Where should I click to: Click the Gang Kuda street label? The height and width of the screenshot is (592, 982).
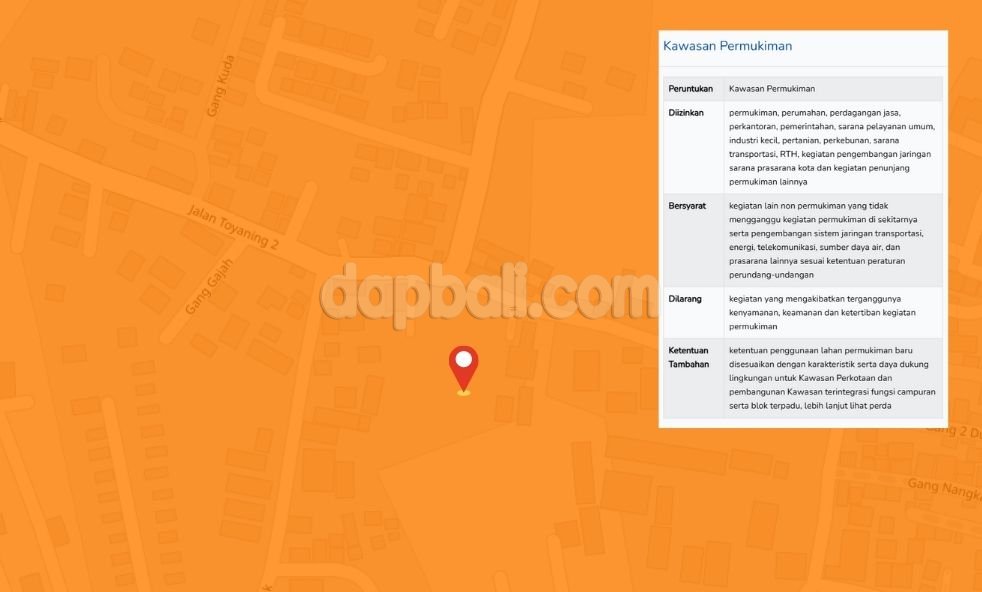point(219,90)
